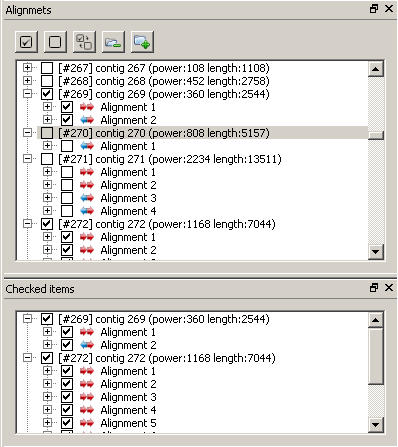Click red arrows icon of contig 272 Alignment 1 in Alignmets
398x447 pixels.
tap(87, 237)
